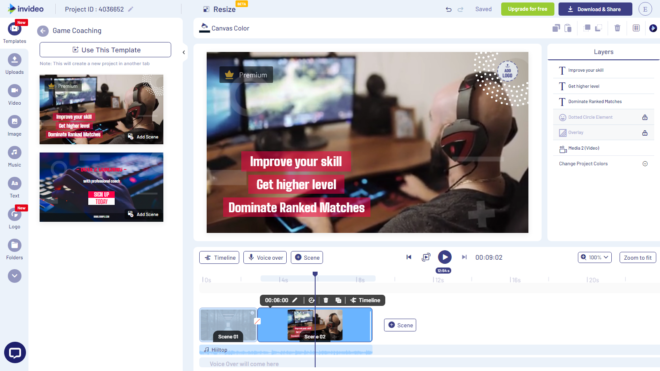Image resolution: width=660 pixels, height=371 pixels.
Task: Skip to next scene
Action: click(464, 257)
